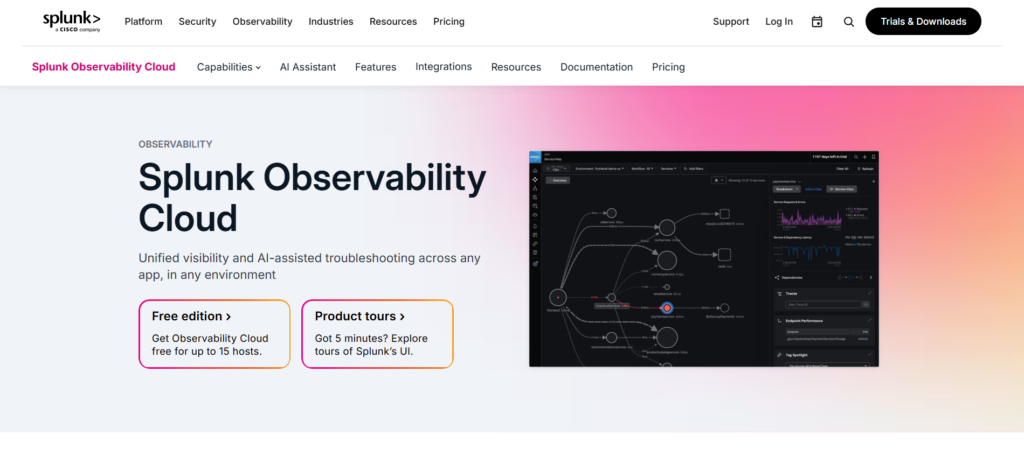Click the OBSERVABILITY label text

(x=175, y=144)
